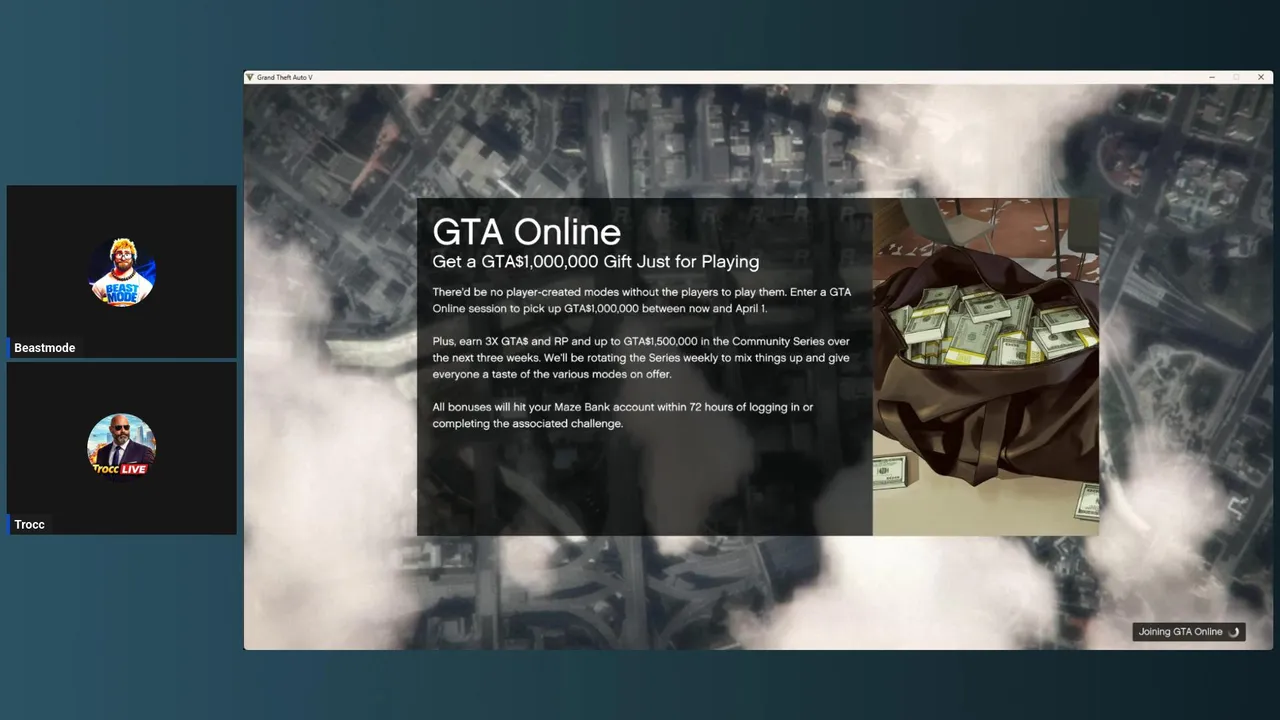Select the Beastmode name label

45,348
